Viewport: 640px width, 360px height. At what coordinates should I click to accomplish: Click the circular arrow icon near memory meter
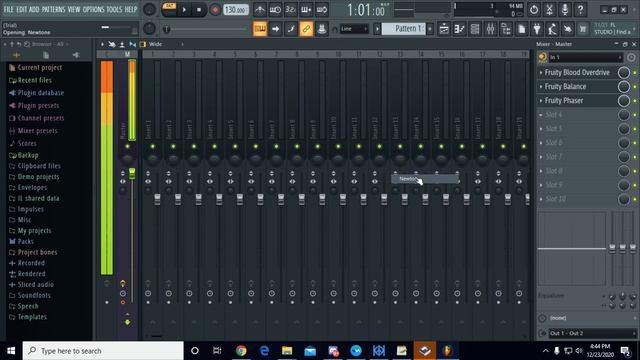tap(534, 9)
